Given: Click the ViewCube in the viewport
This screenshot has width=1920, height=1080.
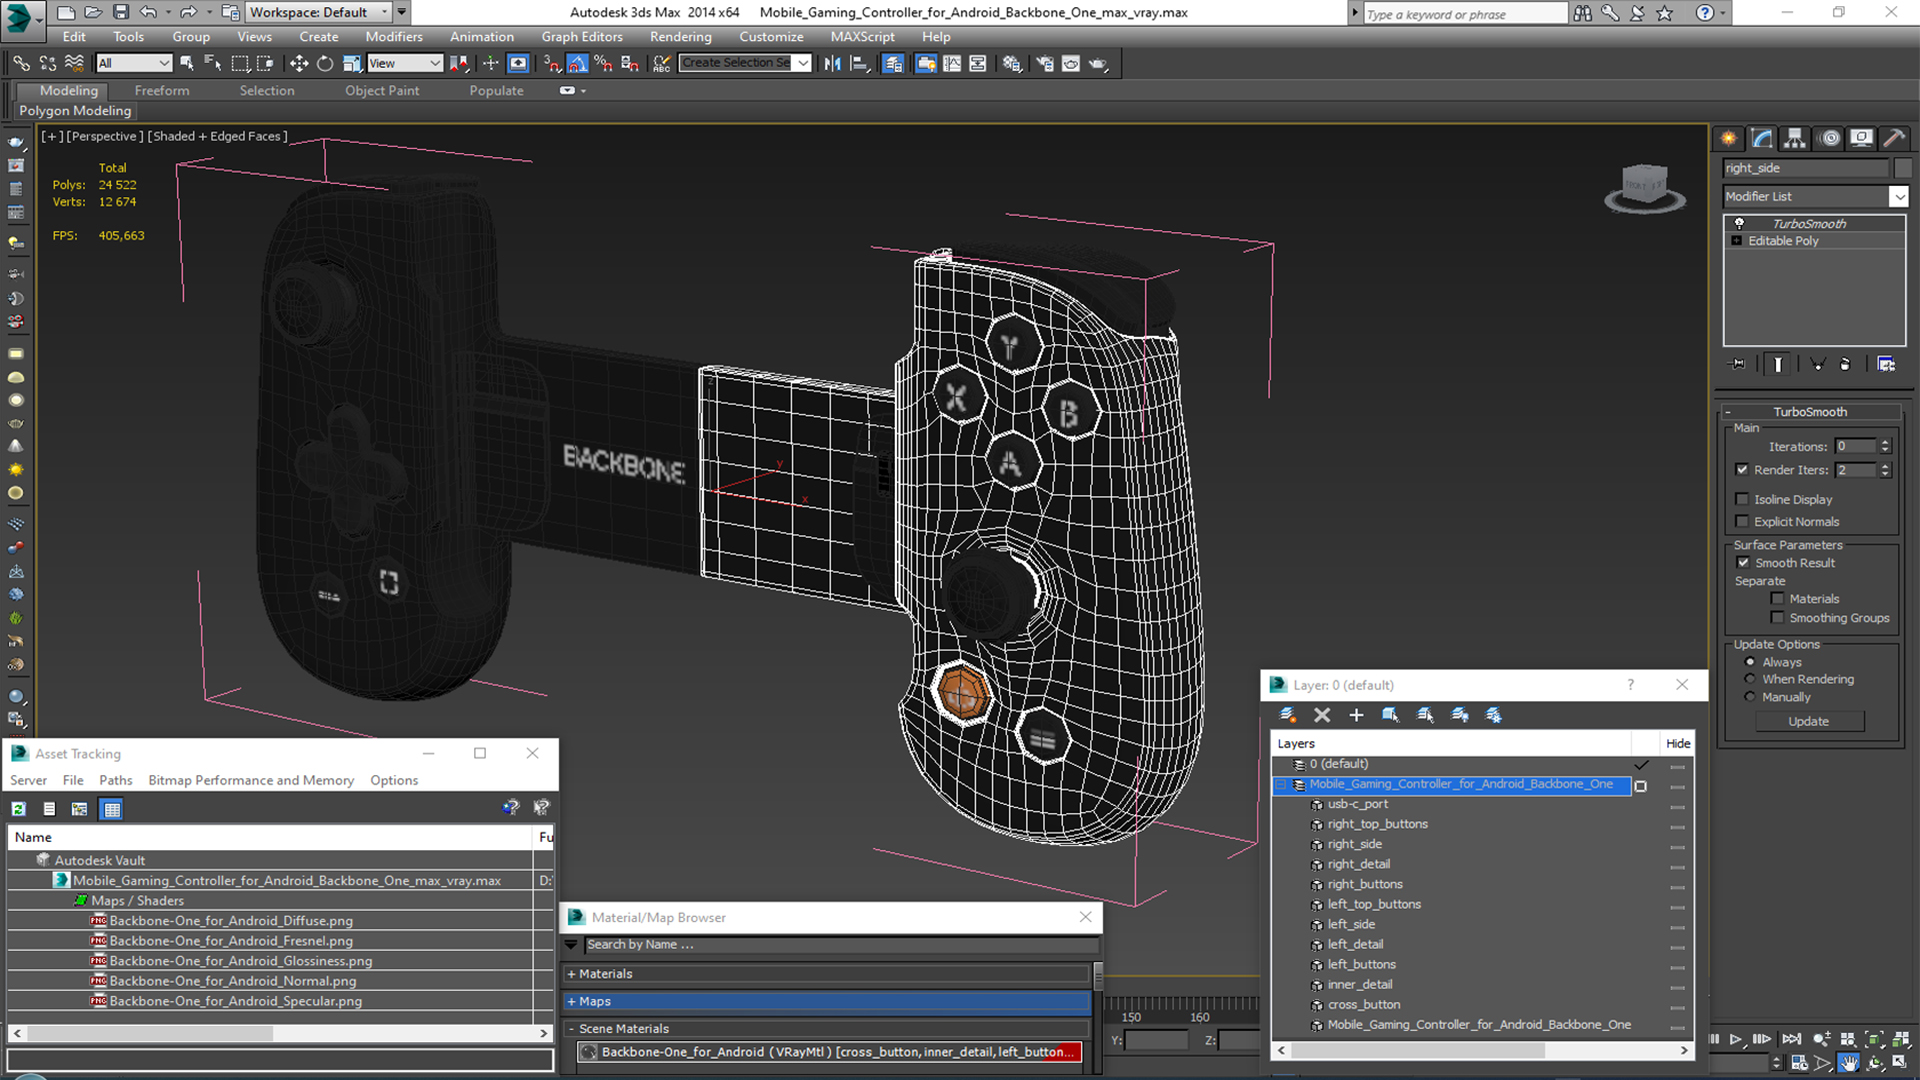Looking at the screenshot, I should click(x=1644, y=187).
